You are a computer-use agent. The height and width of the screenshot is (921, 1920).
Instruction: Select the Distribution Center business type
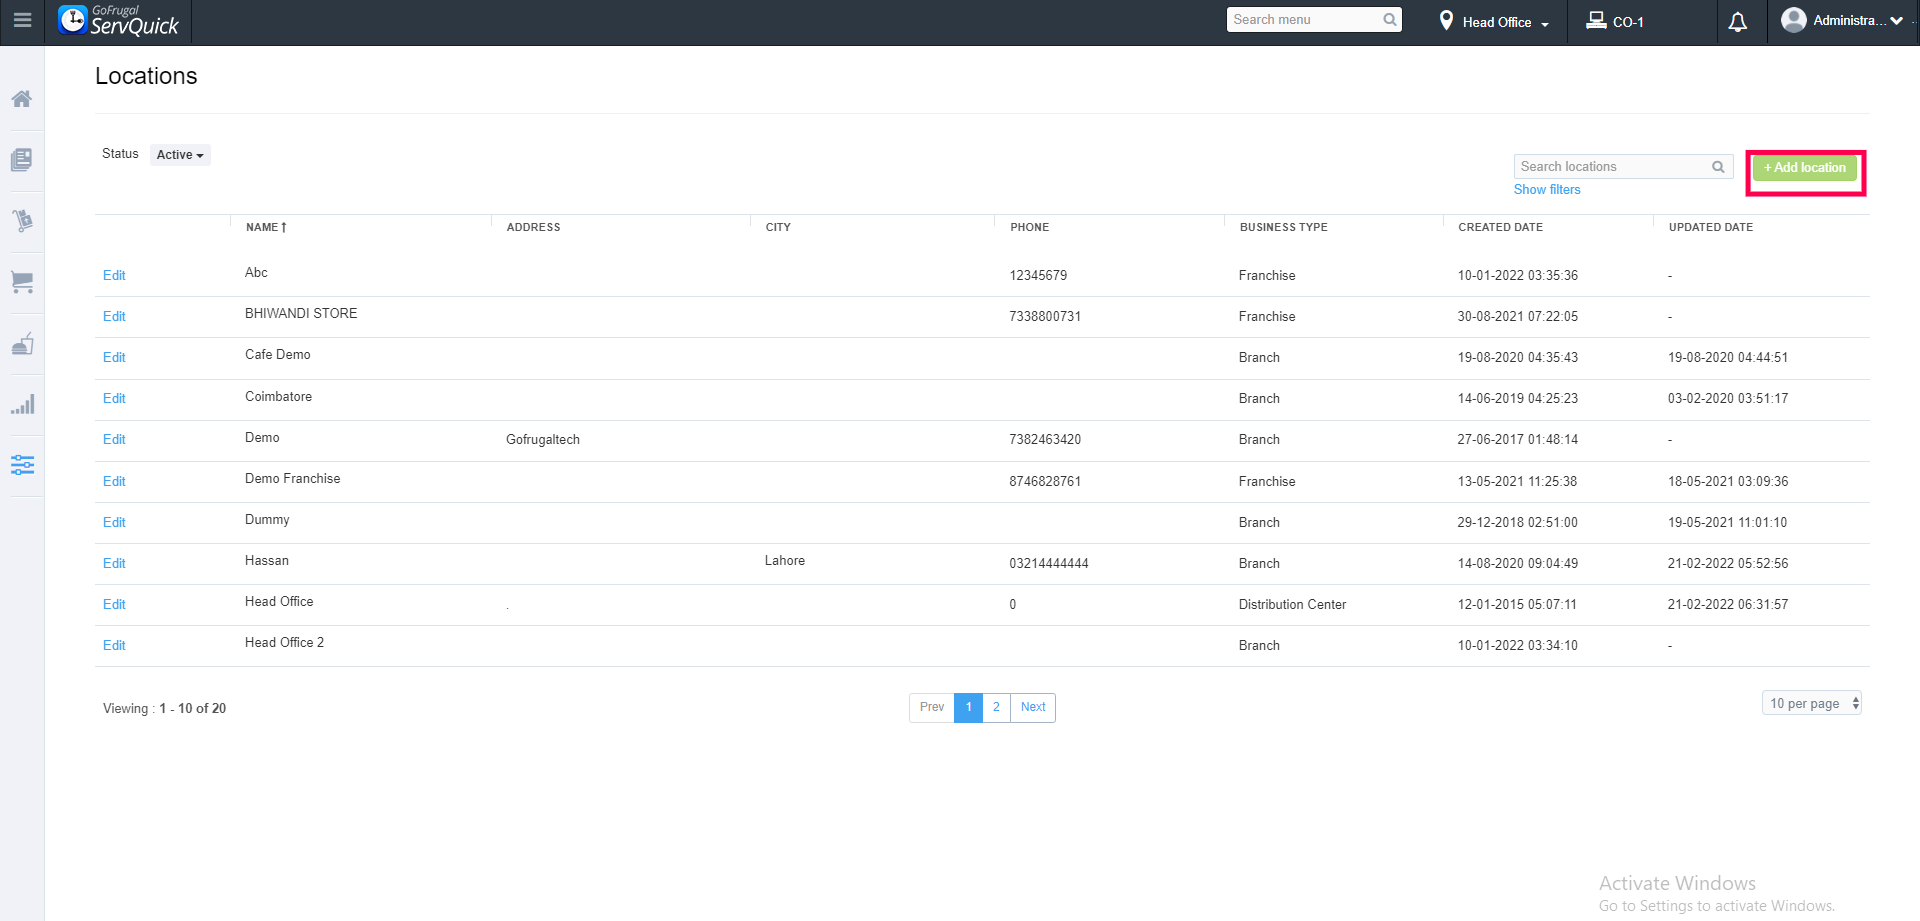1292,605
